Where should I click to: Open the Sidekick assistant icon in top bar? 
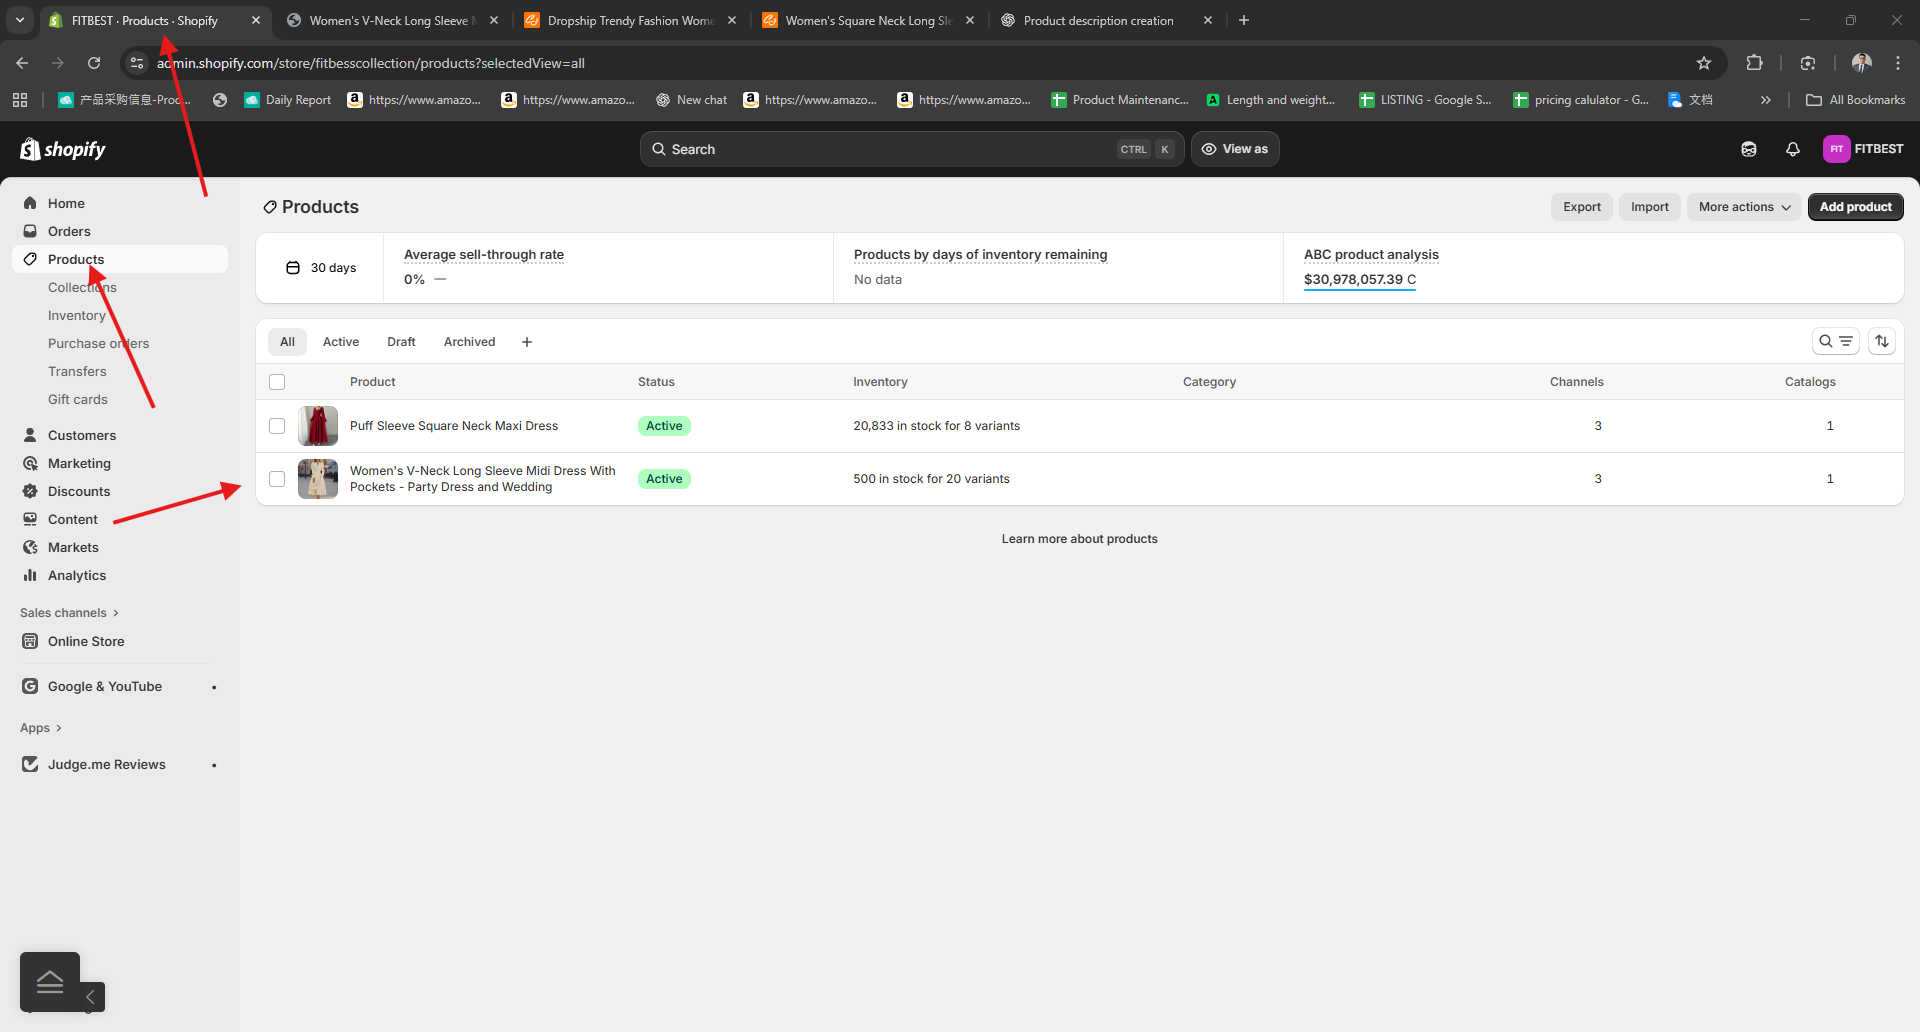1748,149
